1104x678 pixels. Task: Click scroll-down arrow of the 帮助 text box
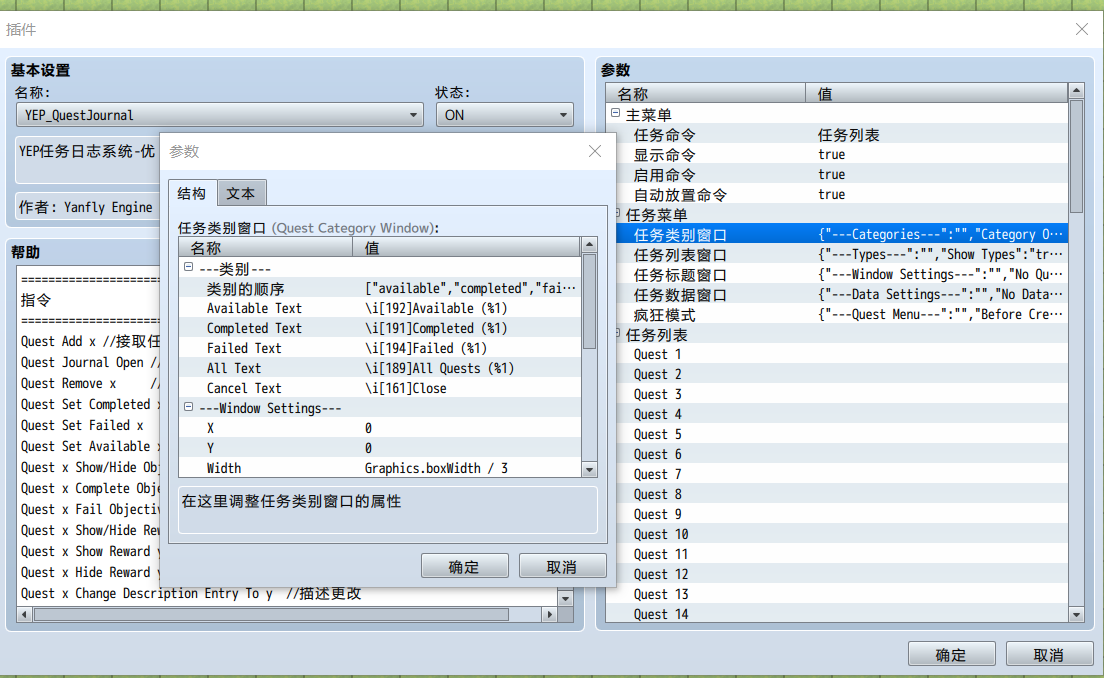coord(565,598)
